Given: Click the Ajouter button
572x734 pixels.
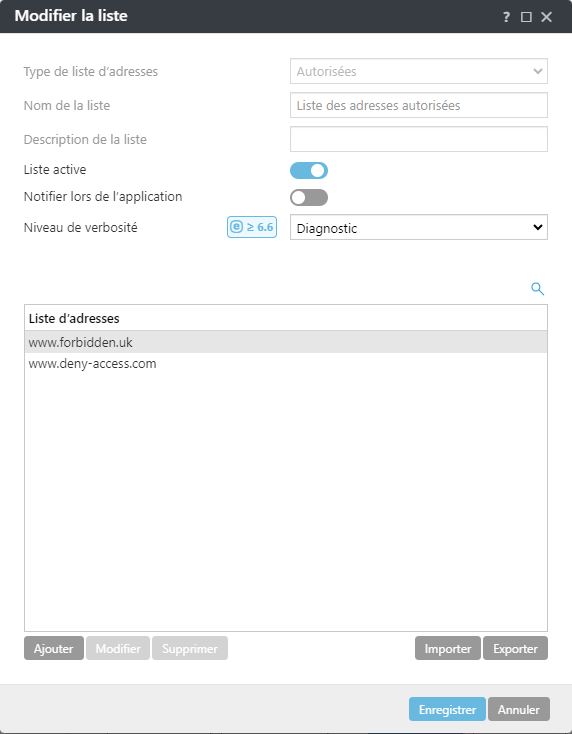Looking at the screenshot, I should 54,648.
